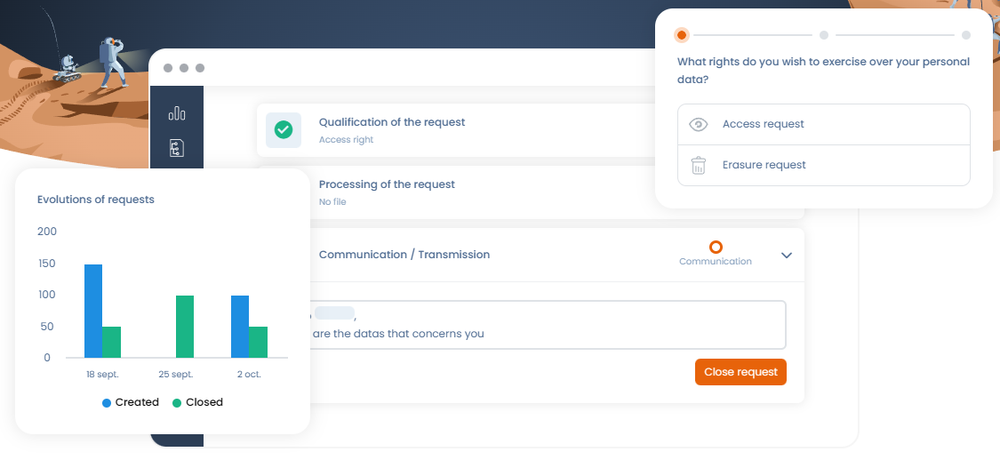
Task: Click the eye icon beside Access request
Action: 699,124
